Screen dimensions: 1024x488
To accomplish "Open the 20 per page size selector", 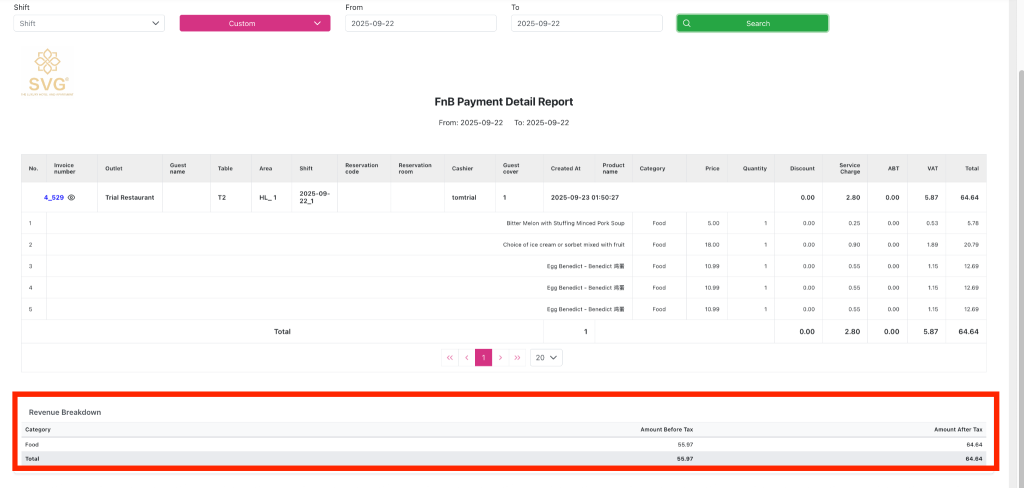I will (546, 357).
